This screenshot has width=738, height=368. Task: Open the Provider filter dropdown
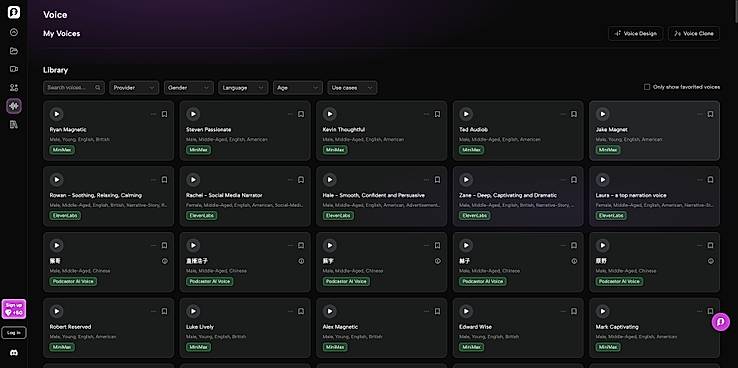[x=134, y=88]
